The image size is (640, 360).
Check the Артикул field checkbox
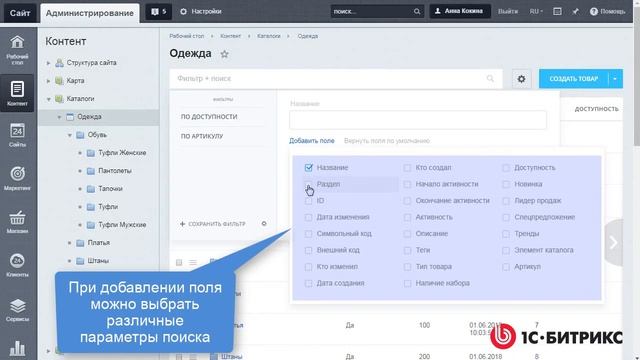point(506,267)
